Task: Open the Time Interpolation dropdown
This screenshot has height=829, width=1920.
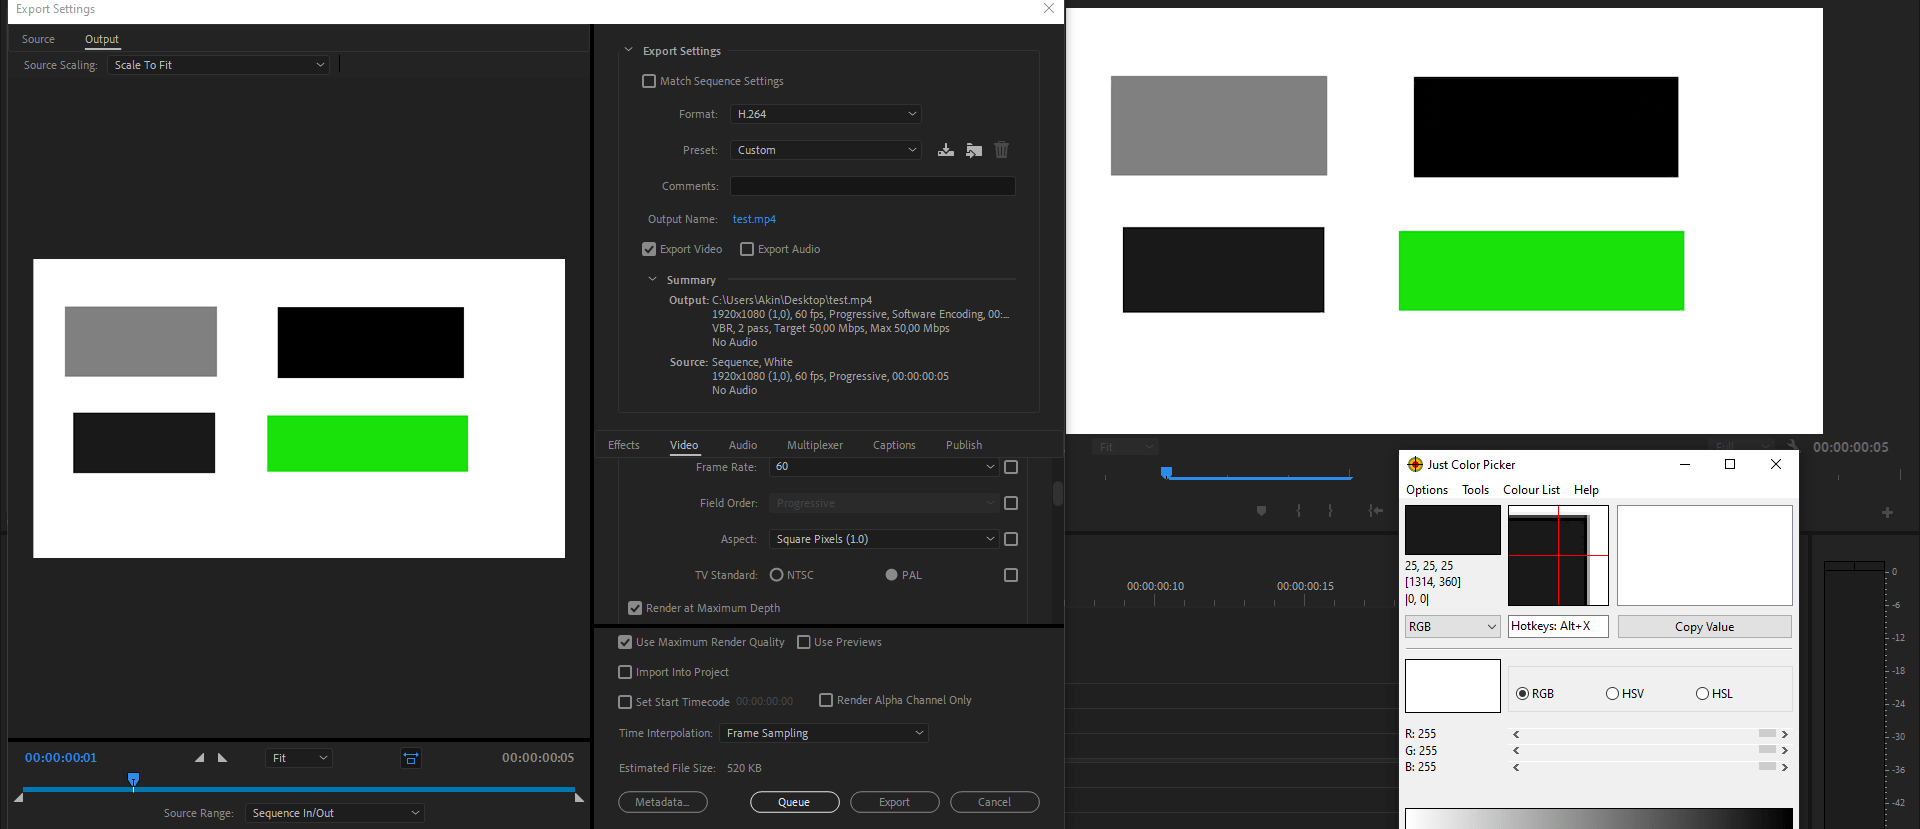Action: 824,733
